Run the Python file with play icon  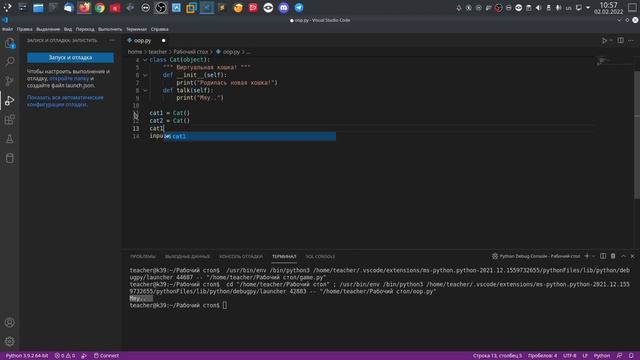(604, 40)
